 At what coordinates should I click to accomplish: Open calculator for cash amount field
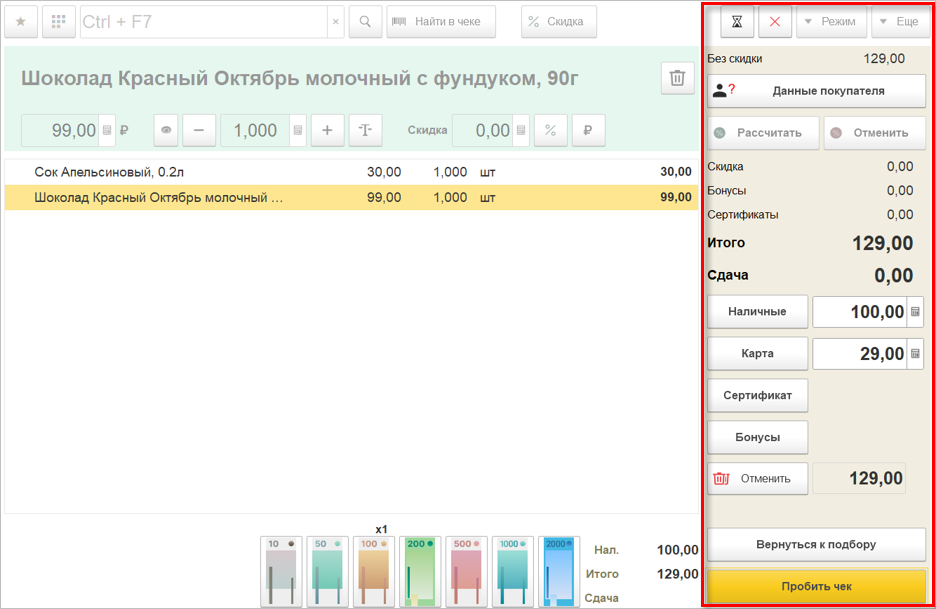[915, 312]
